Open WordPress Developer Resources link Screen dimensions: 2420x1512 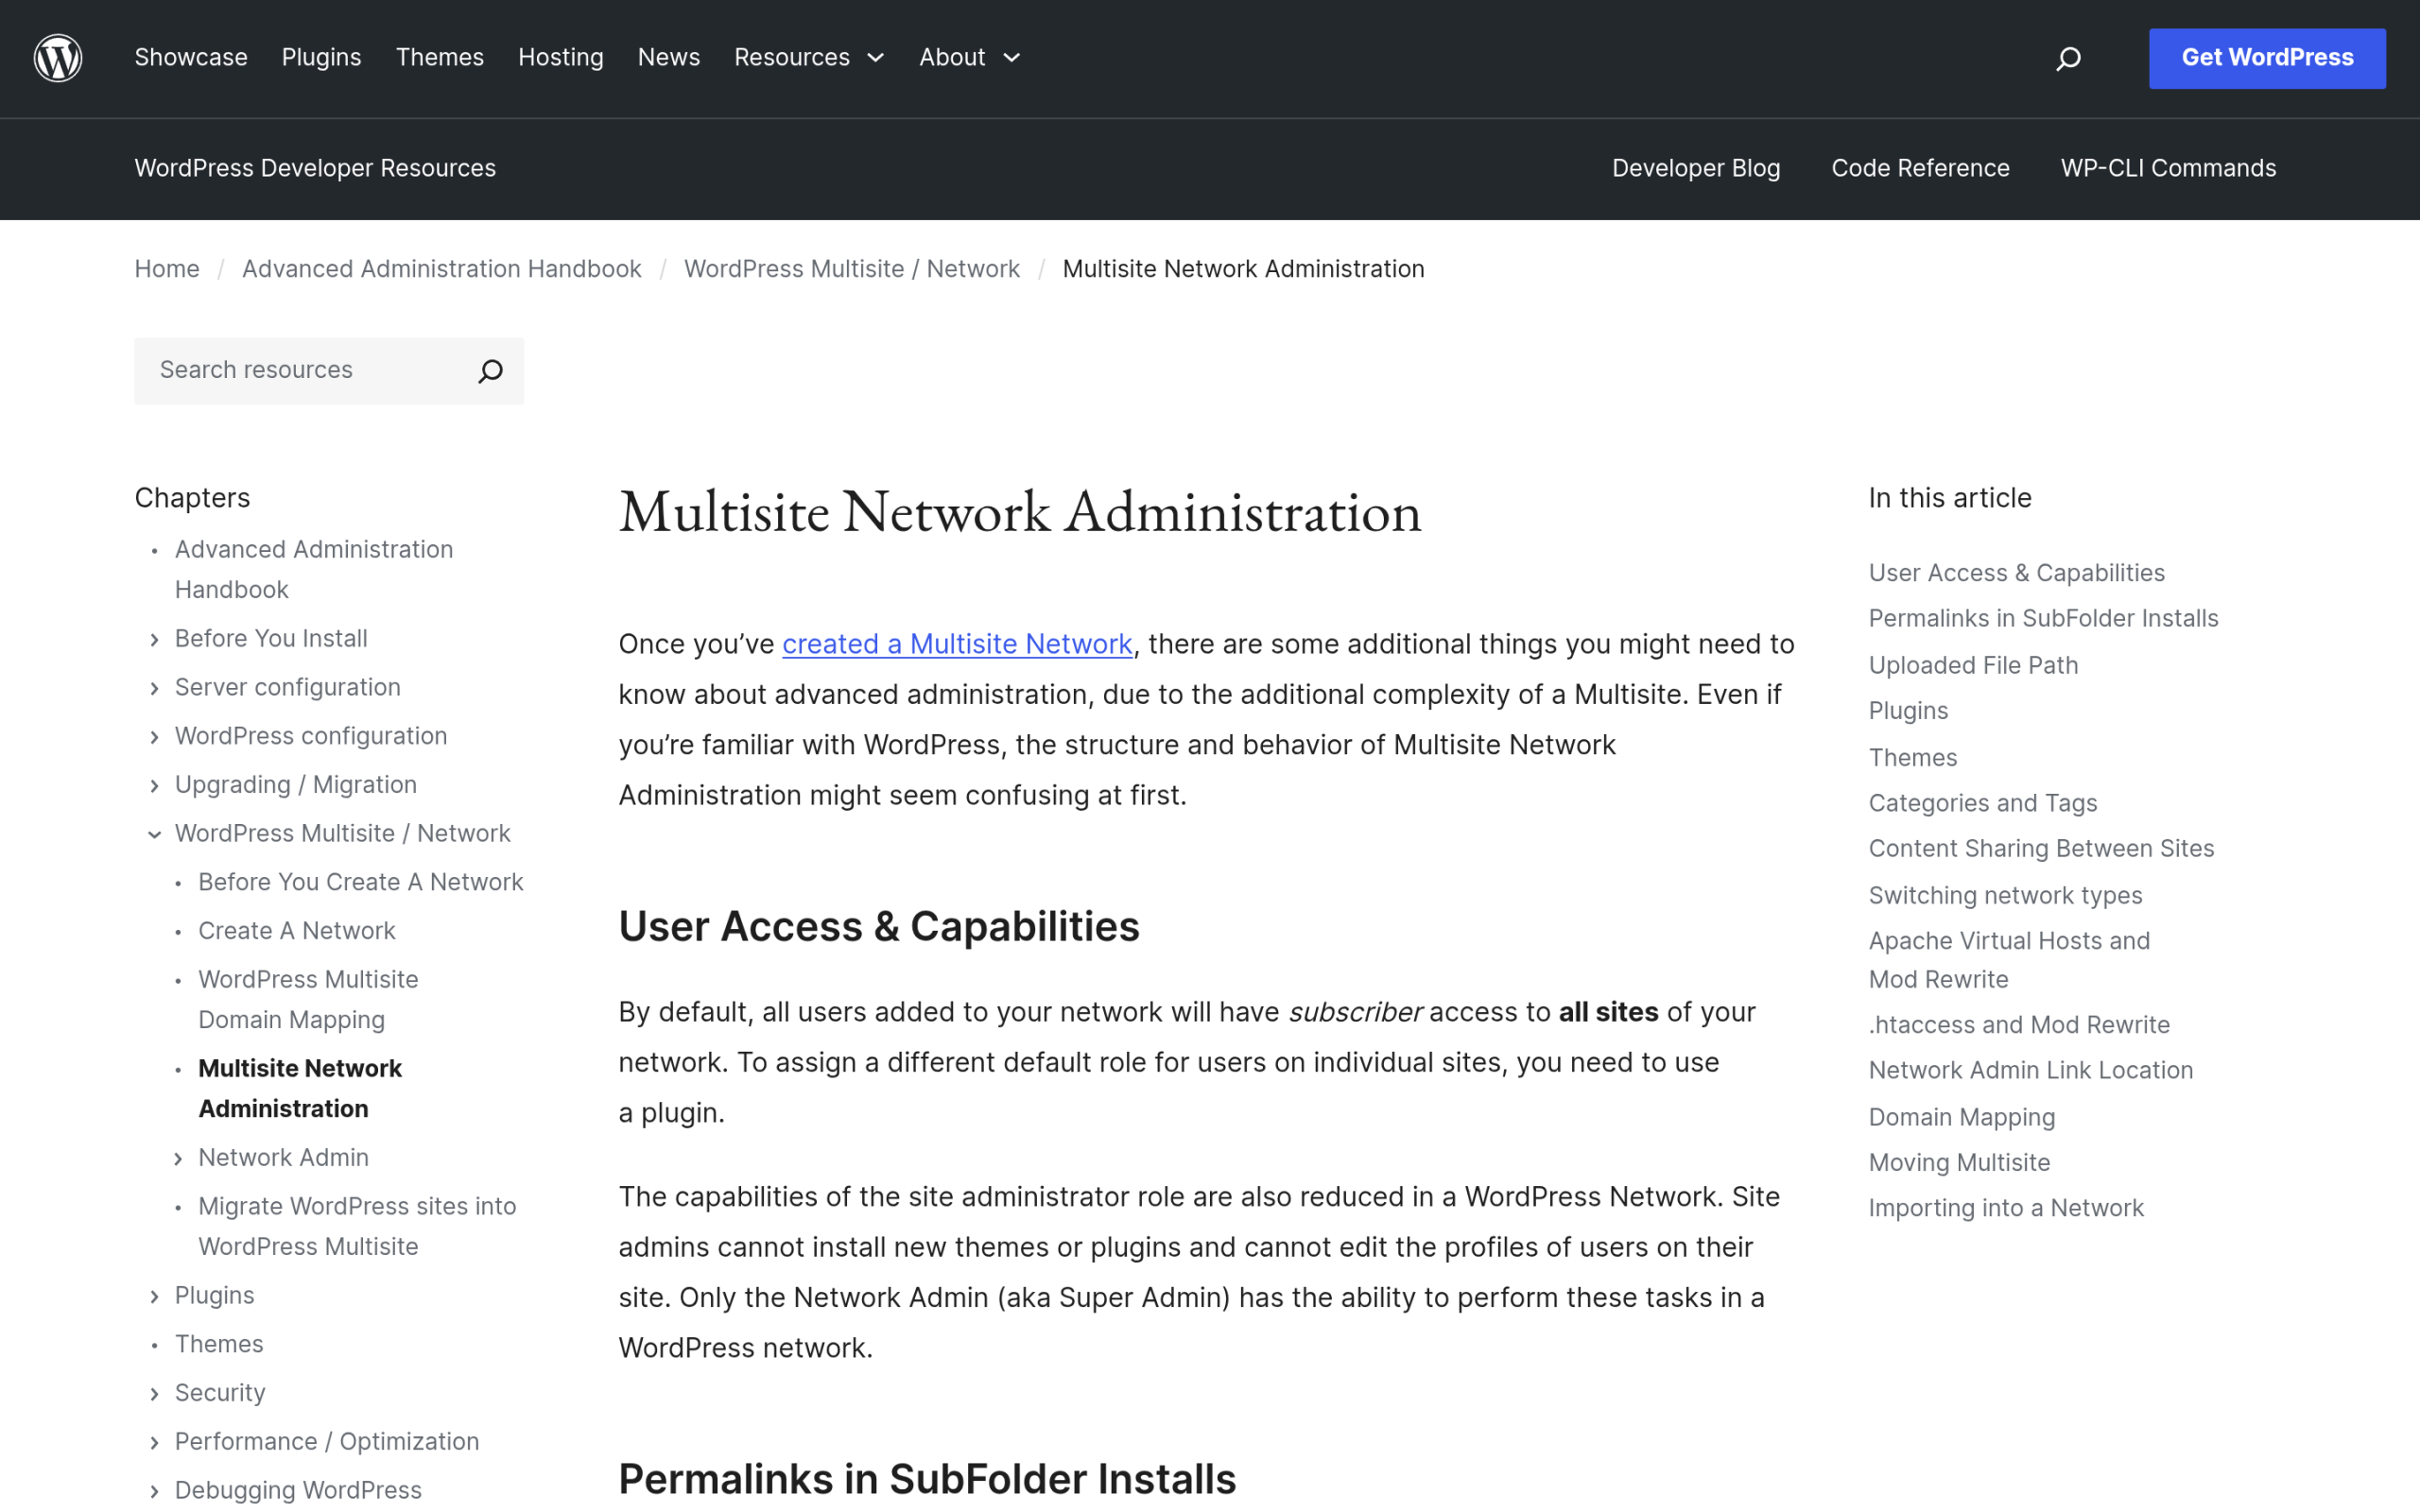315,168
